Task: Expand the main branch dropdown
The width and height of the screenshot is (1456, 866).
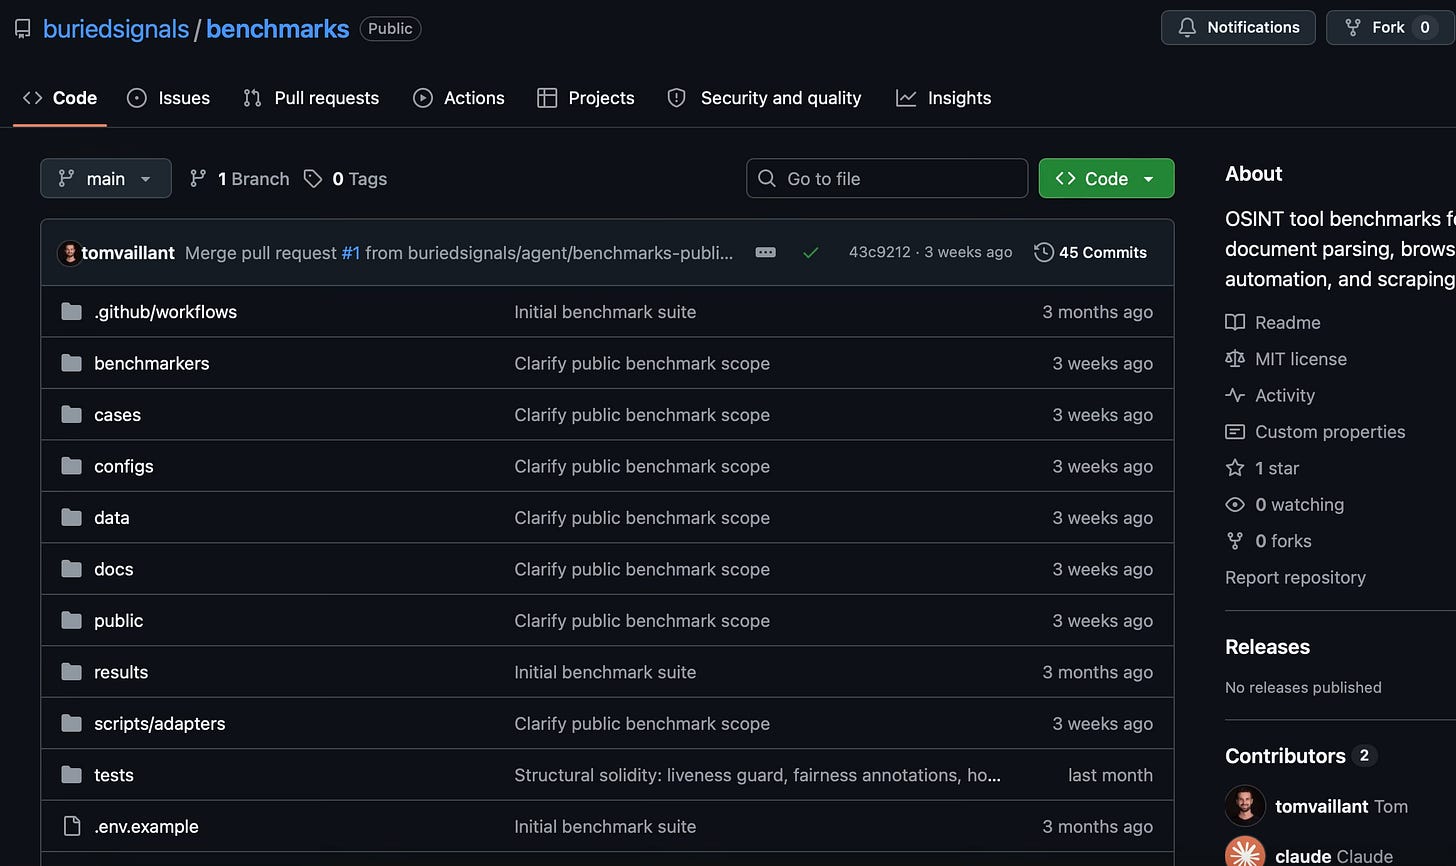Action: coord(106,178)
